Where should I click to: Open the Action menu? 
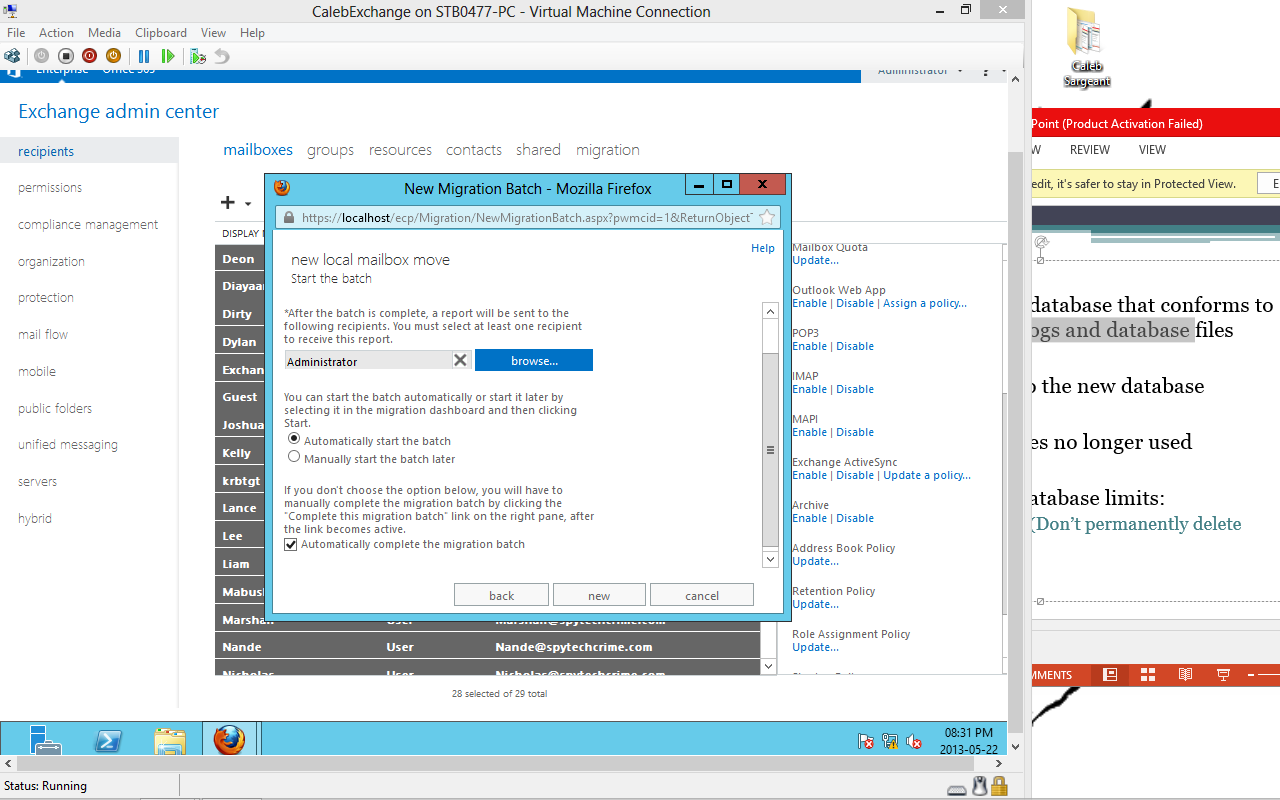[x=57, y=33]
